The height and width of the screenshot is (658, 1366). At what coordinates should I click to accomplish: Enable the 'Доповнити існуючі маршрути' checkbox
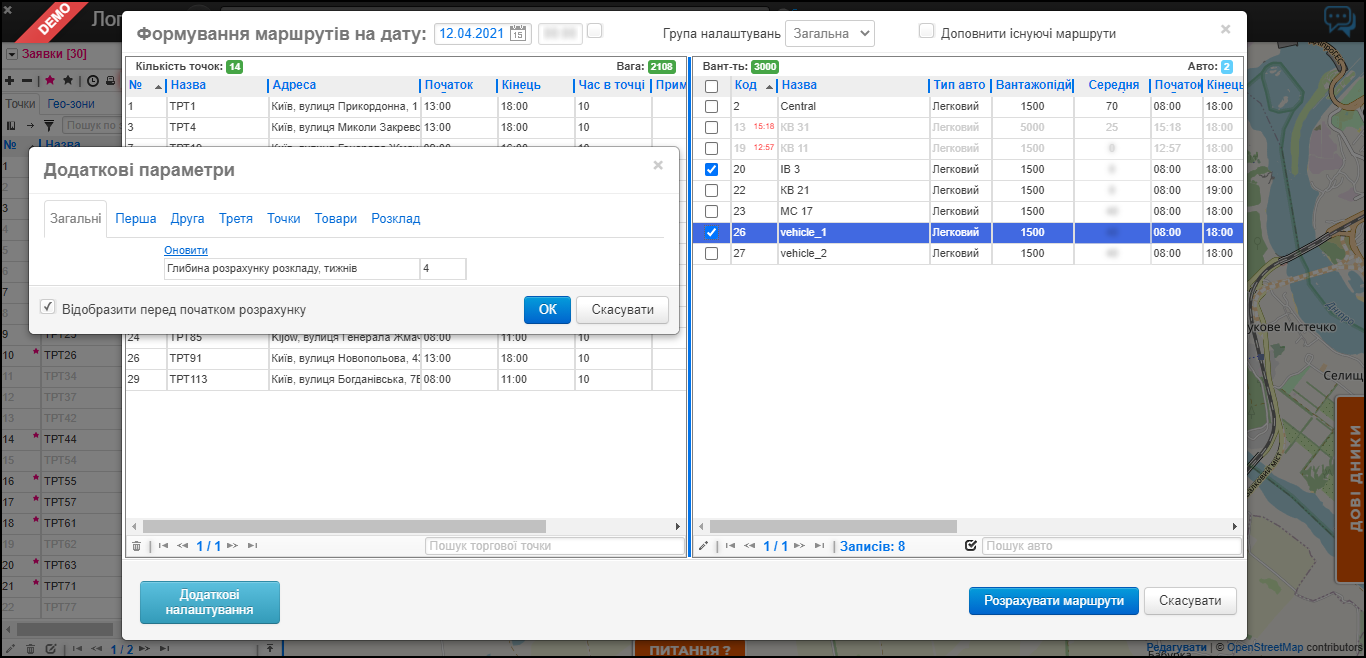click(926, 32)
